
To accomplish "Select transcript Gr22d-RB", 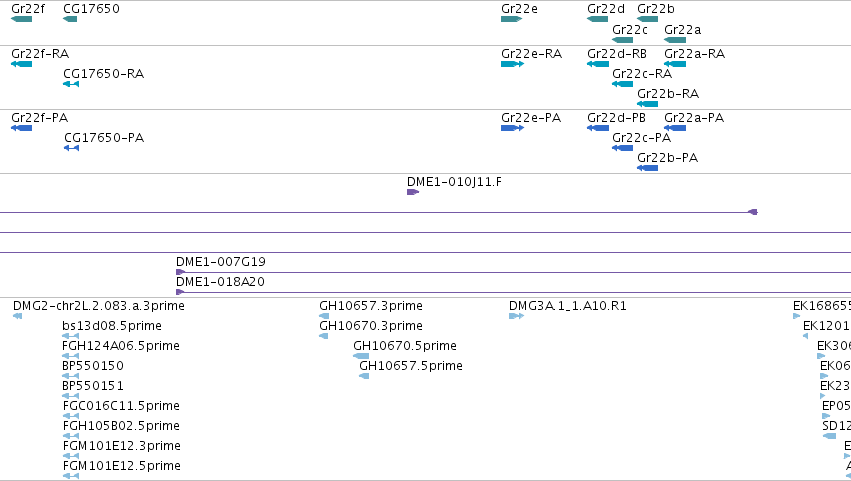I will tap(598, 64).
